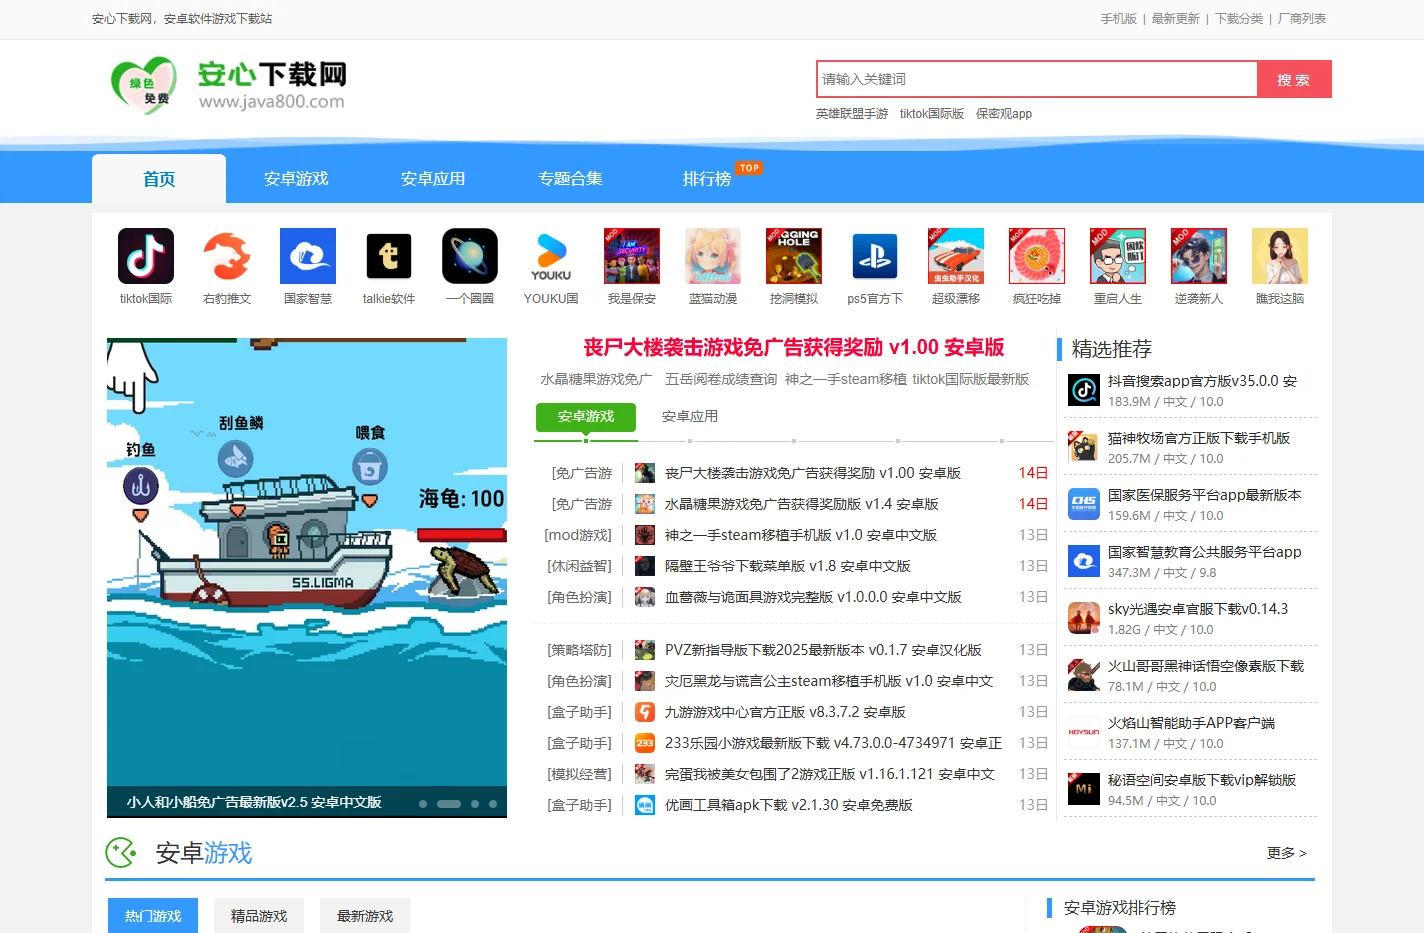
Task: Click the 保密观app hot keyword
Action: point(1004,114)
